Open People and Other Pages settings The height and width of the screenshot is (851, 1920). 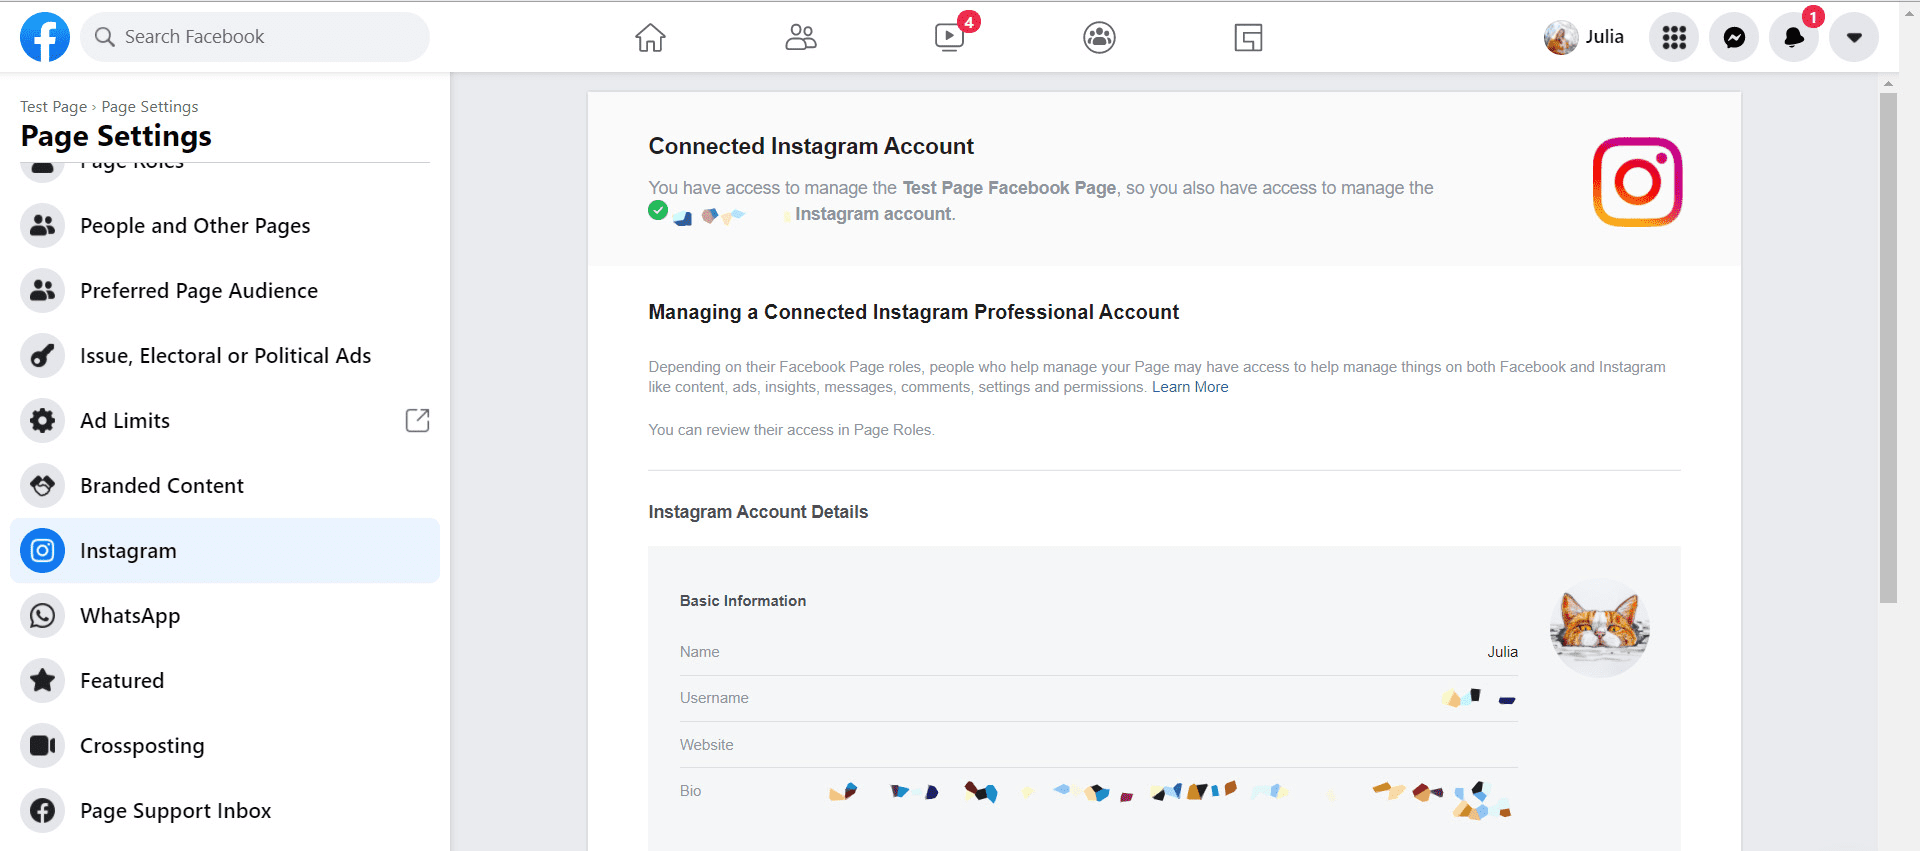point(225,226)
